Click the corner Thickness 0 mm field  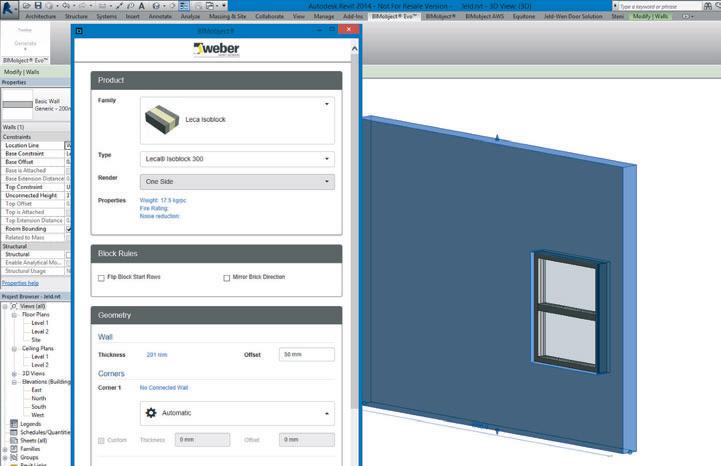tap(202, 440)
